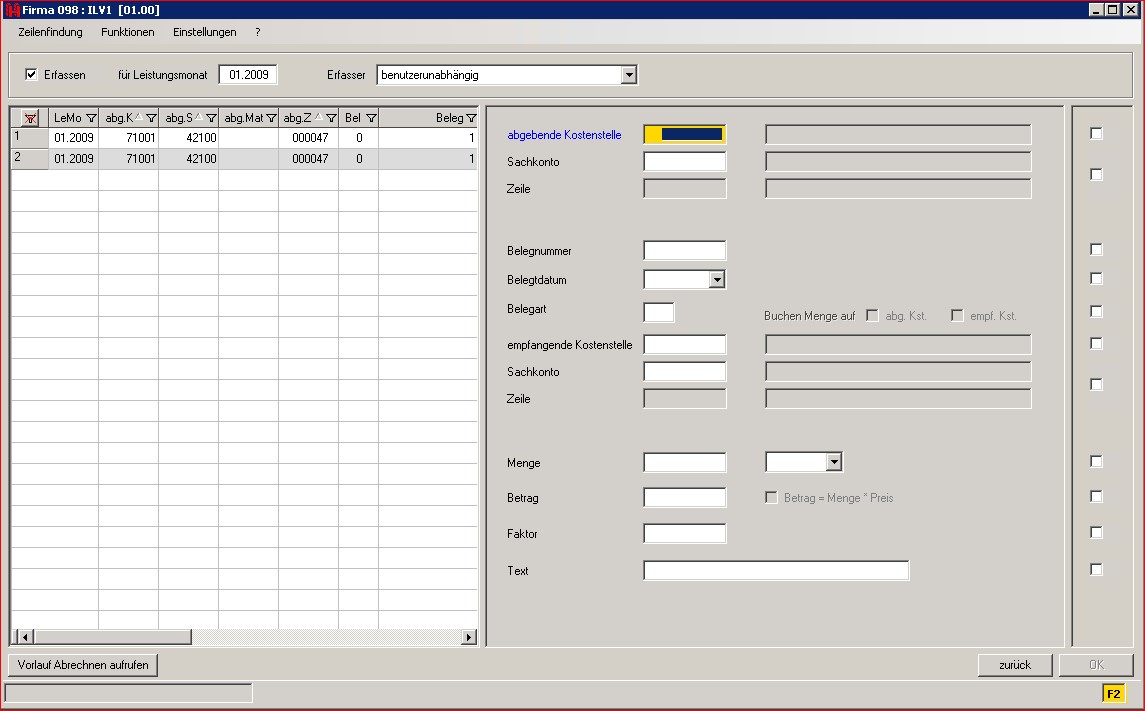Click the filter icon on the abg.Mat column

pyautogui.click(x=271, y=118)
